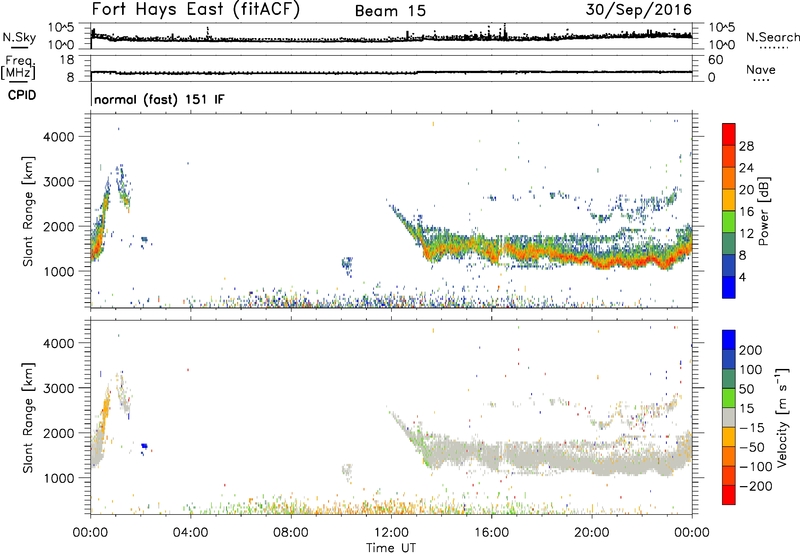Screen dimensions: 800x554
Task: Select the "Beam 15" heading
Action: coord(390,11)
